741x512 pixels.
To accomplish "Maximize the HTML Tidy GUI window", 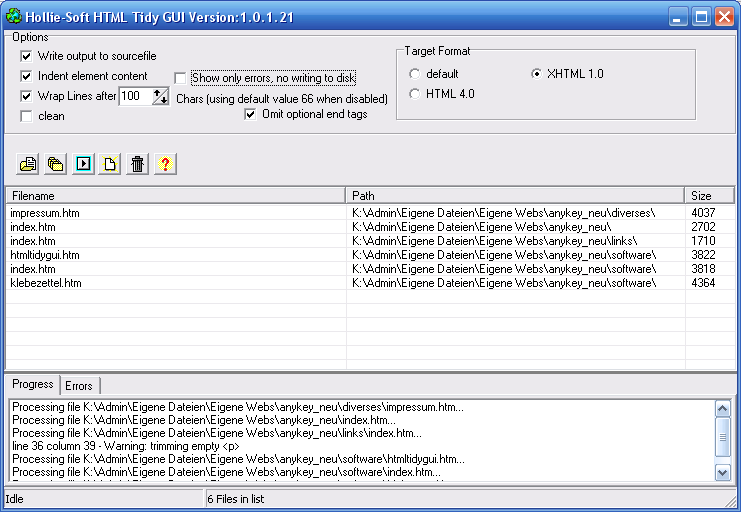I will click(x=701, y=17).
